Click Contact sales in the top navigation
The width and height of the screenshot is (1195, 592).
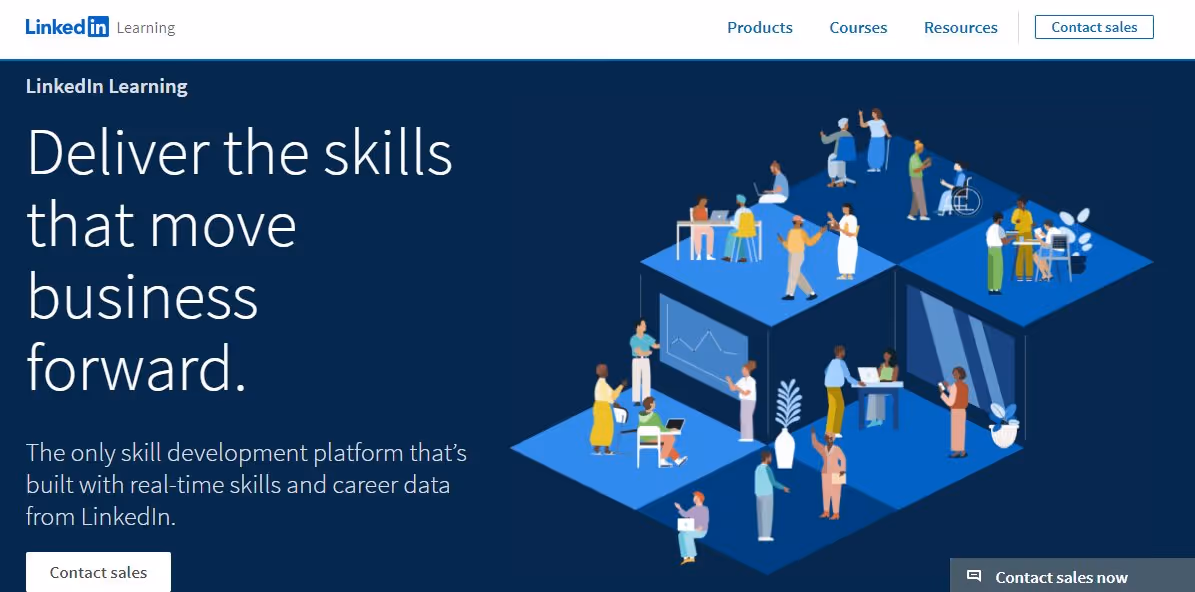pos(1093,27)
